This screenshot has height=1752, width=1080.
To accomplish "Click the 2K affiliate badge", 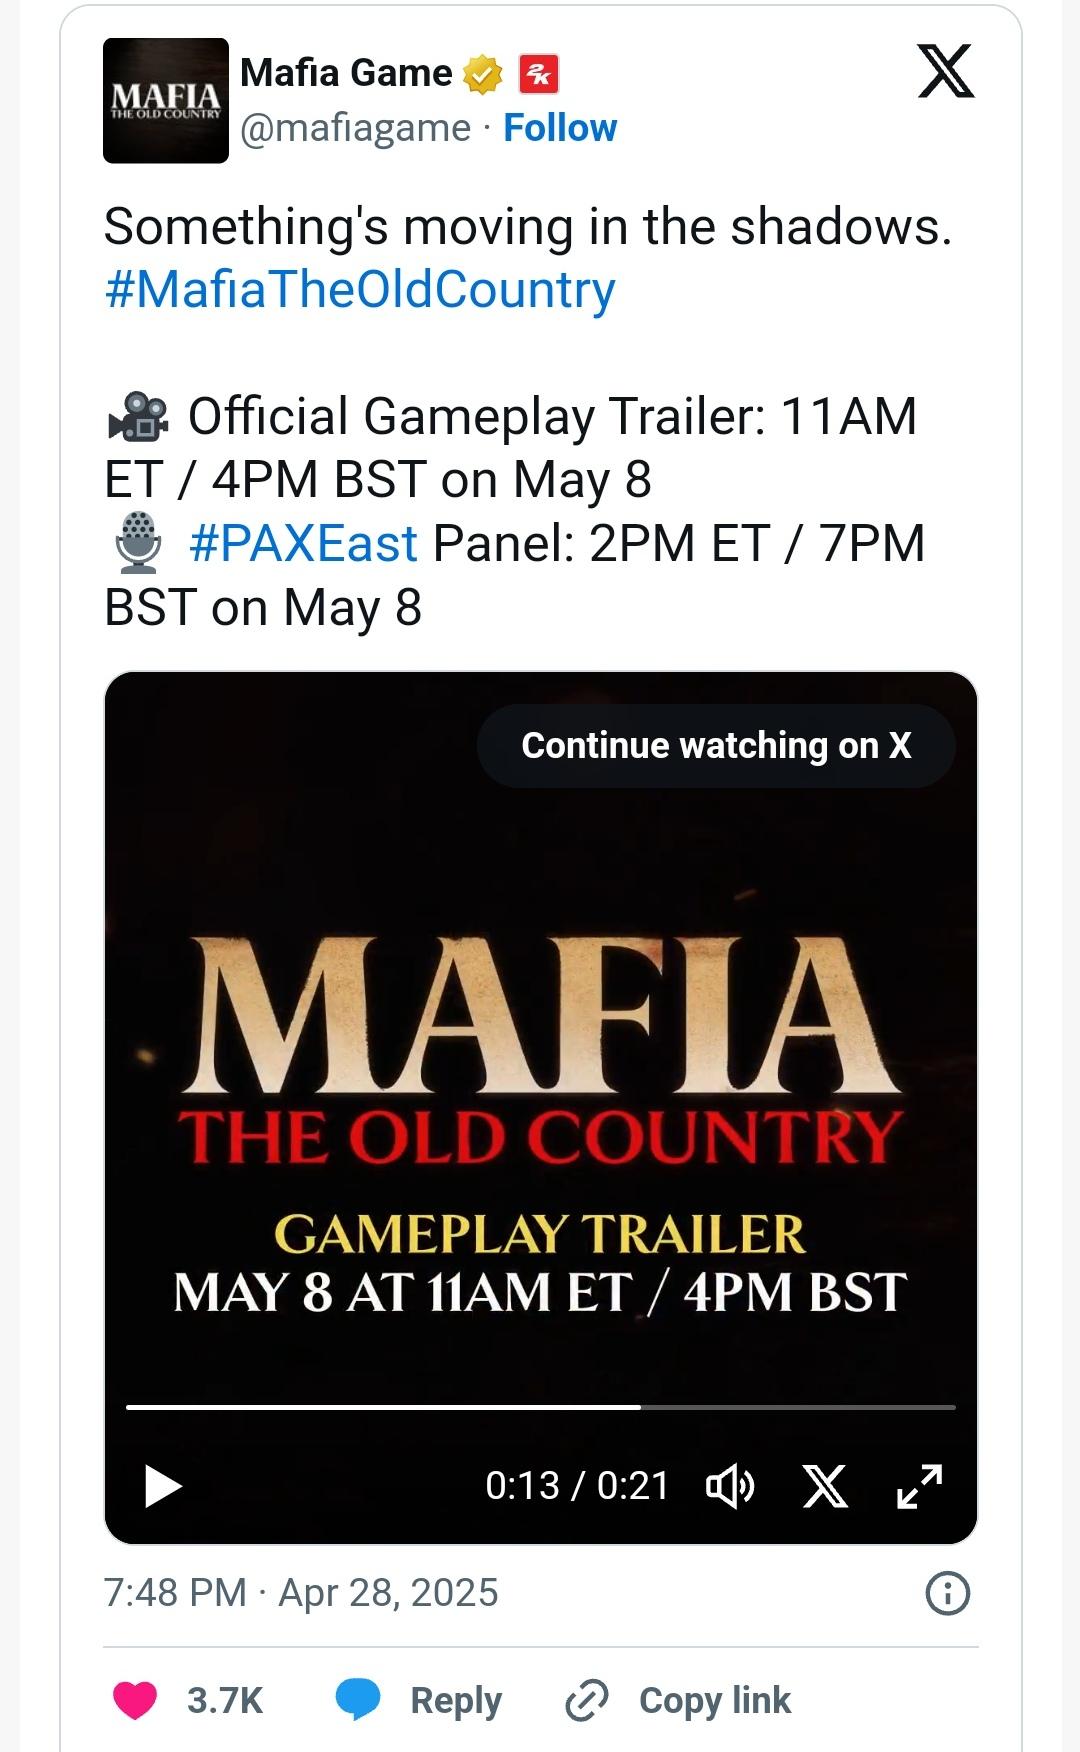I will click(x=538, y=74).
